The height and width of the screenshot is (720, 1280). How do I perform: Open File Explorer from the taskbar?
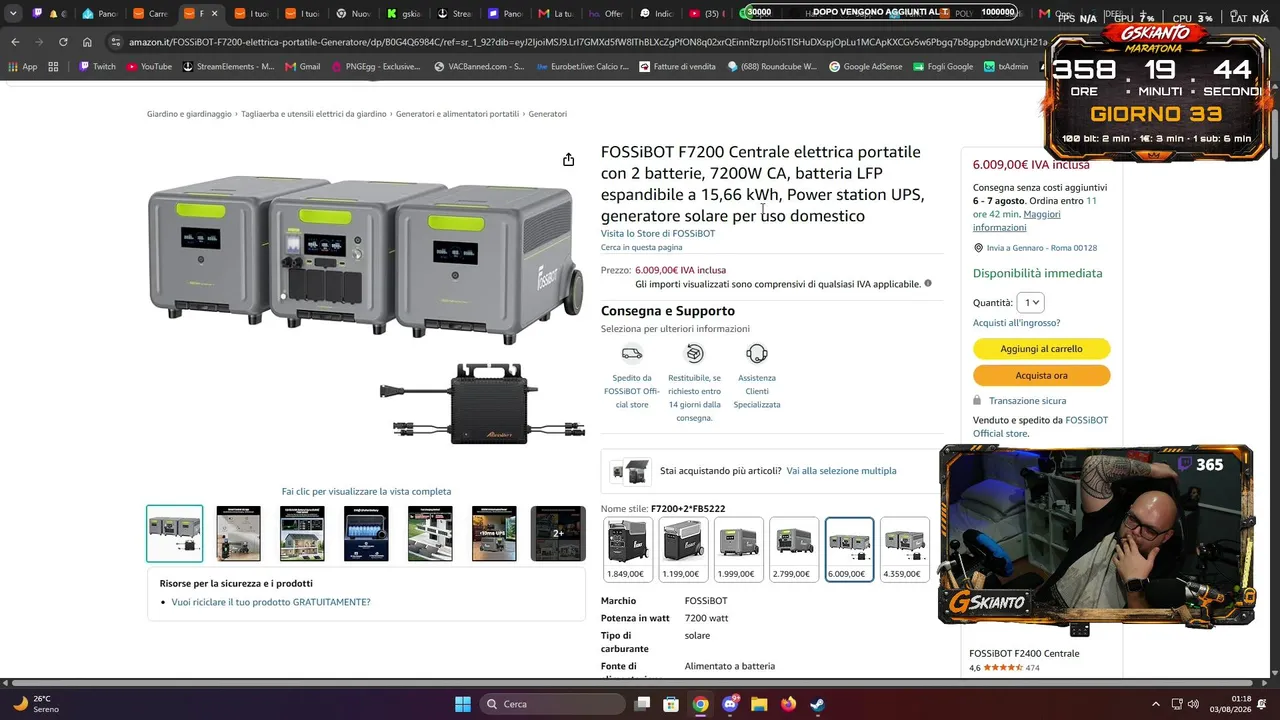pos(759,704)
